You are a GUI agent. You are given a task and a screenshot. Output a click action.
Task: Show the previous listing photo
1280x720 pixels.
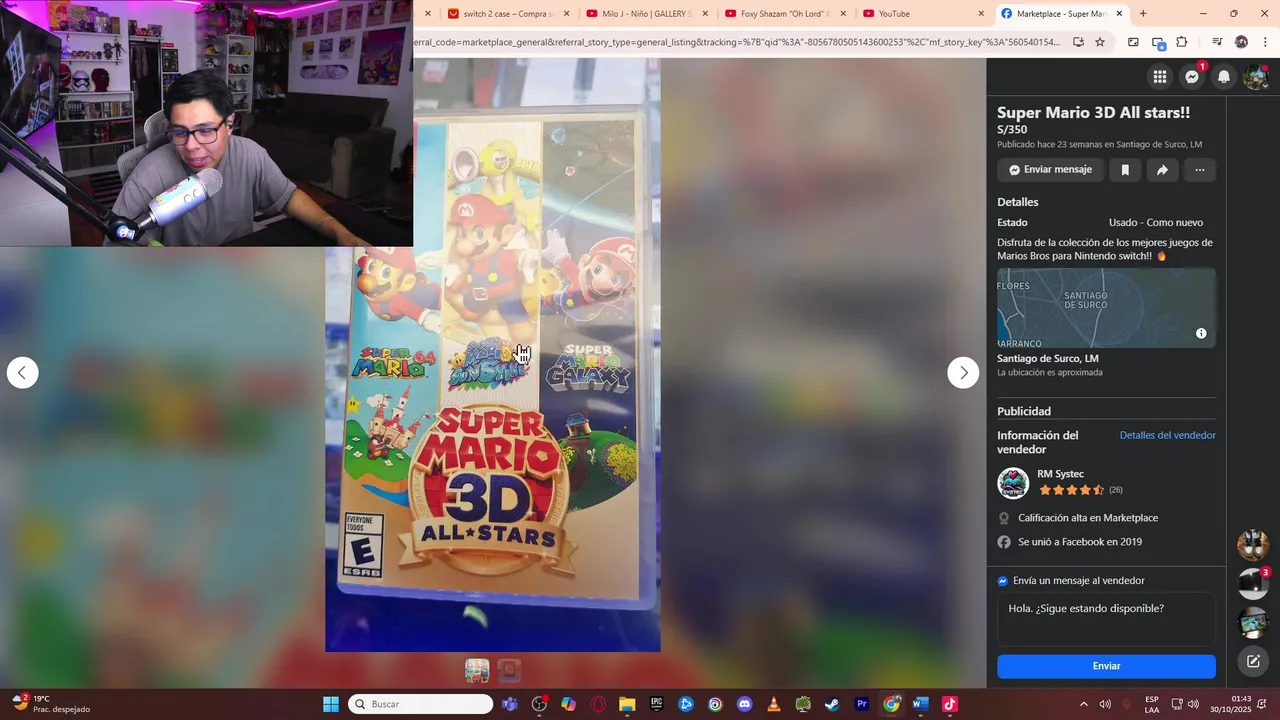click(22, 373)
